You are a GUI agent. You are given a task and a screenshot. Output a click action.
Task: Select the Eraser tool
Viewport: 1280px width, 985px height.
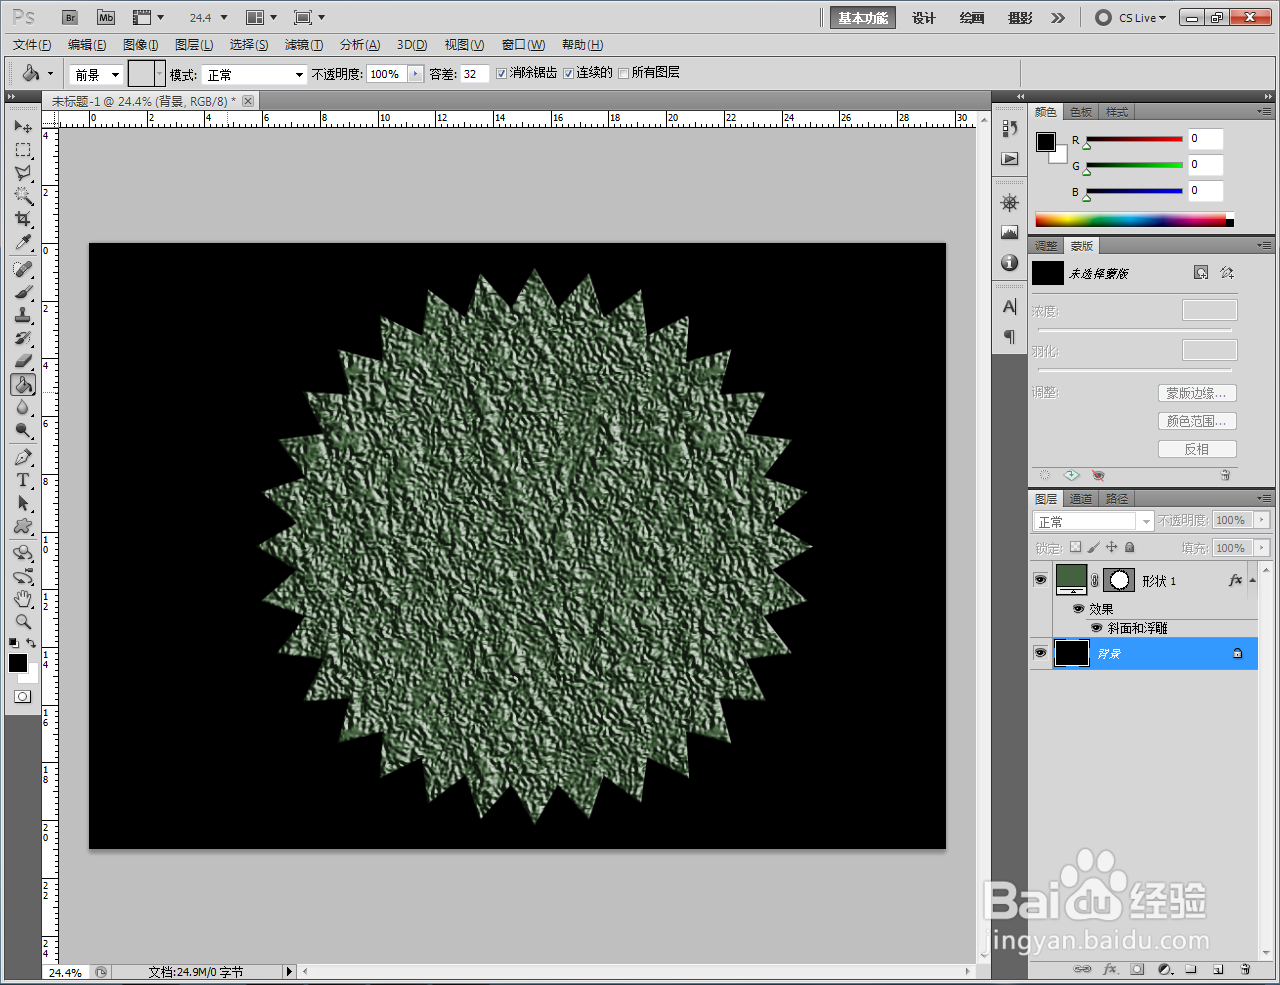click(x=23, y=361)
